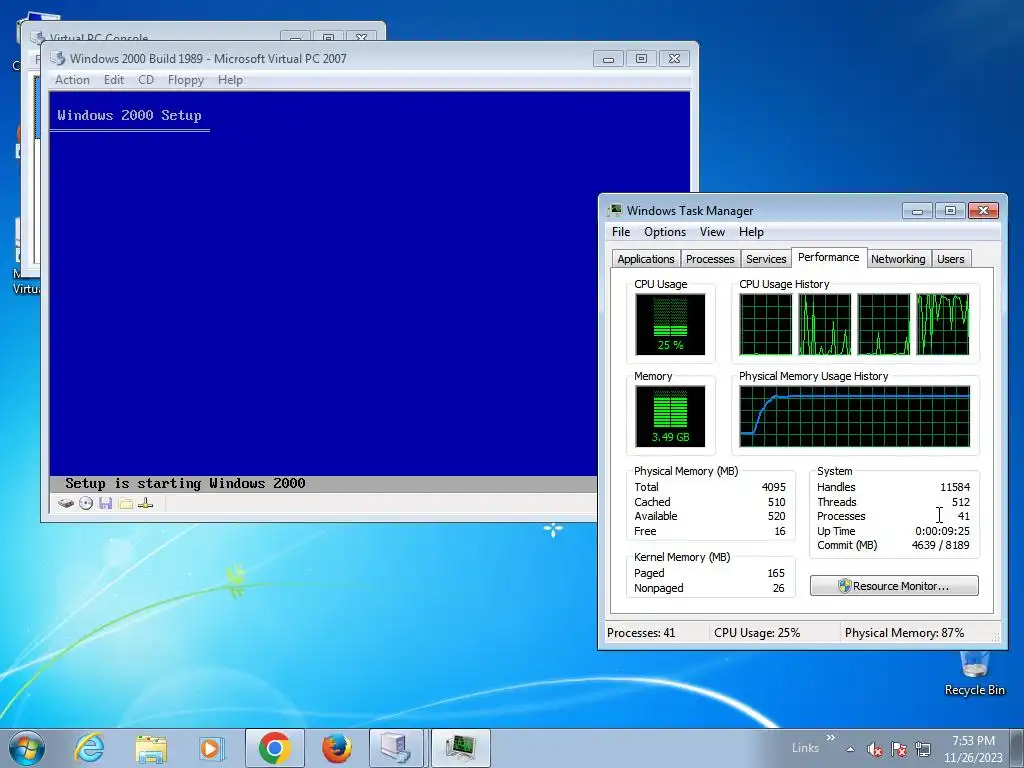Image resolution: width=1024 pixels, height=768 pixels.
Task: Switch to Task Manager taskbar button
Action: pyautogui.click(x=461, y=748)
